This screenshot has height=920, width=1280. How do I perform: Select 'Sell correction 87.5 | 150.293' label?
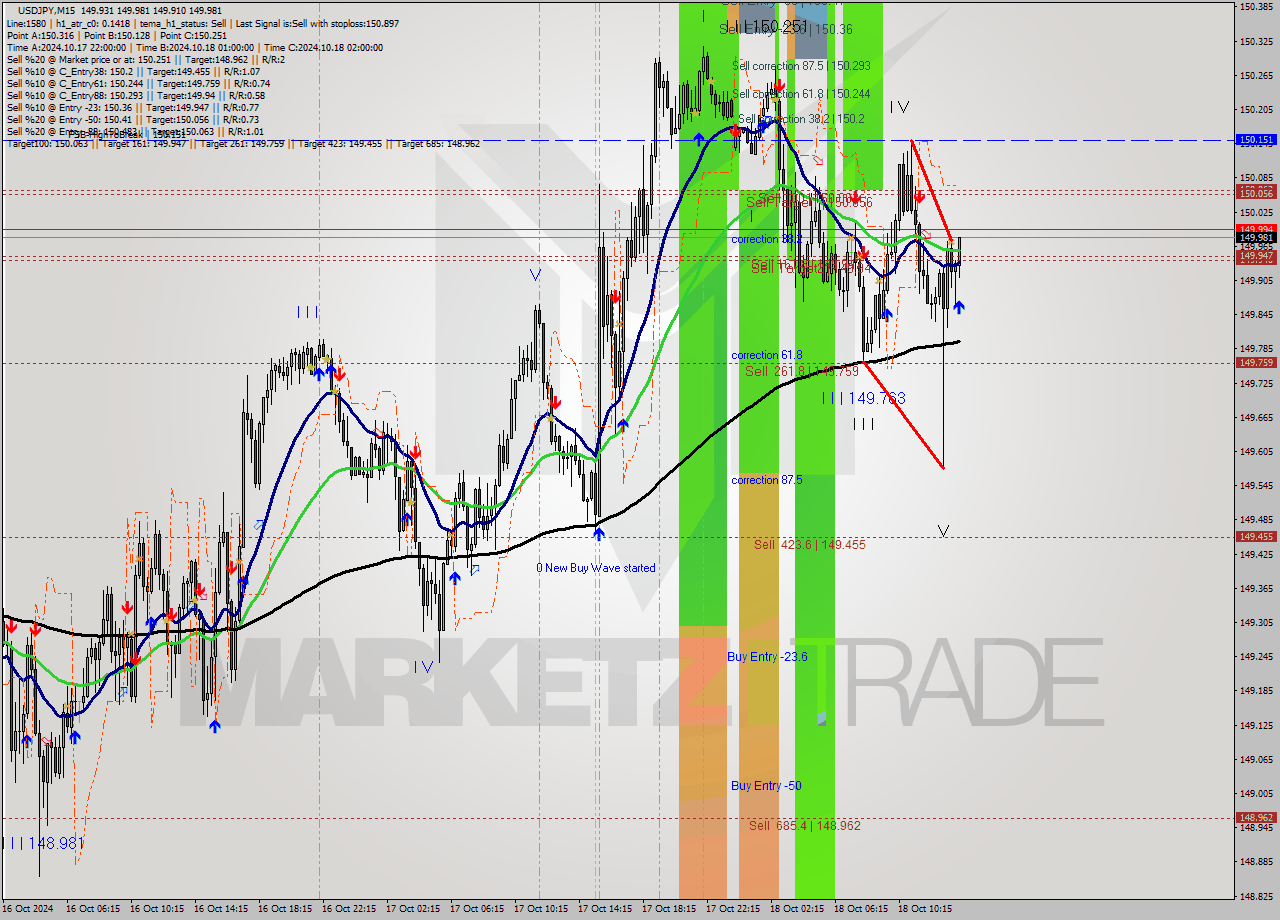(x=801, y=66)
